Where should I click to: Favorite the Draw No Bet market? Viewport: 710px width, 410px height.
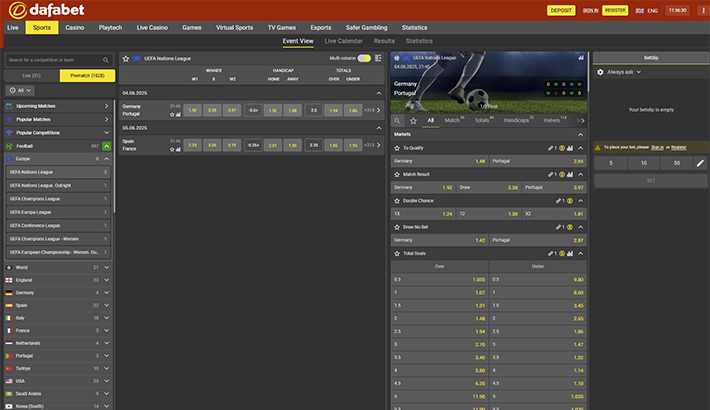pos(397,227)
